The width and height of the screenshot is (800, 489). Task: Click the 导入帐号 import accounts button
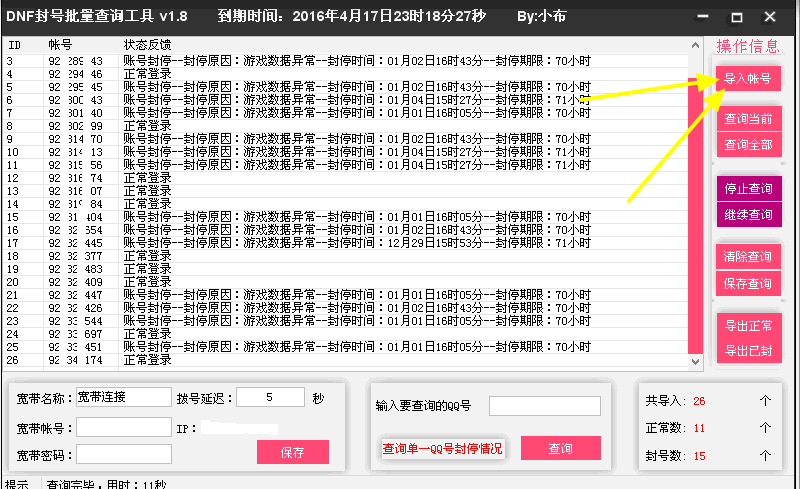[748, 79]
